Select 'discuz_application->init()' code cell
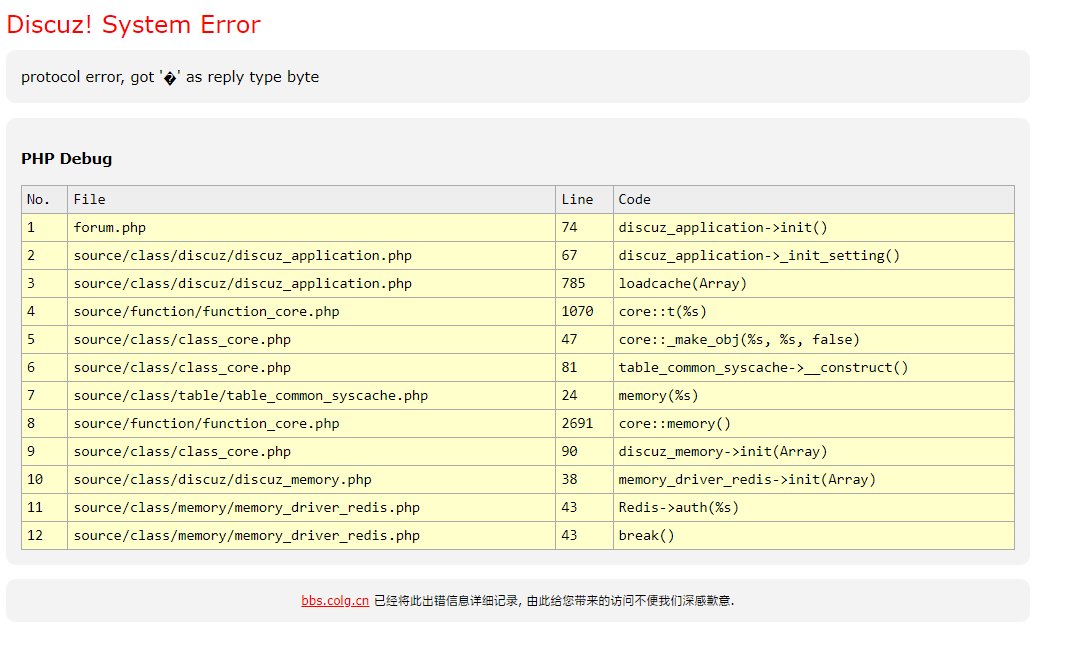The image size is (1072, 657). [x=814, y=228]
